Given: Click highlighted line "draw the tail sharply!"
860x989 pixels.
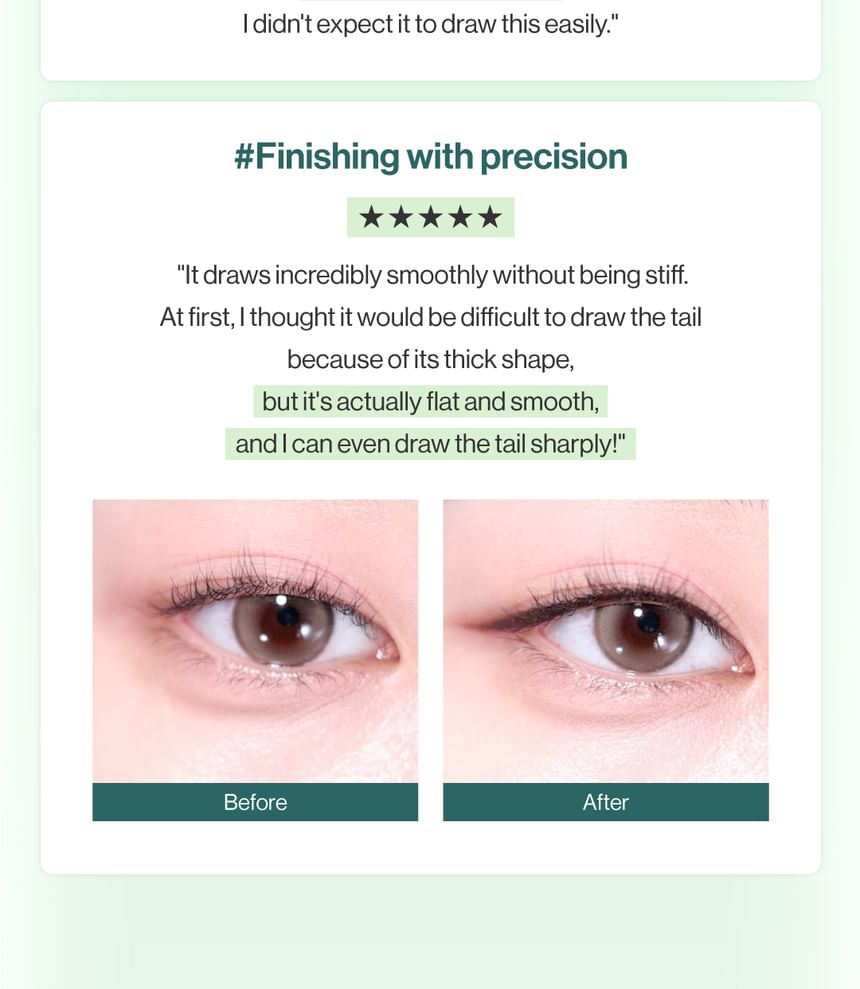Looking at the screenshot, I should 430,443.
